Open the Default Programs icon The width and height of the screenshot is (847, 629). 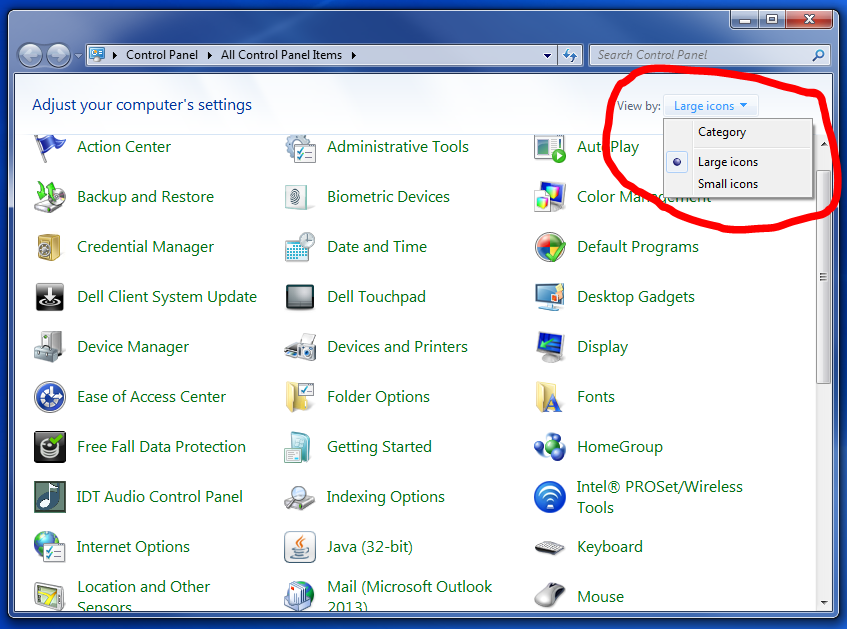pos(550,247)
